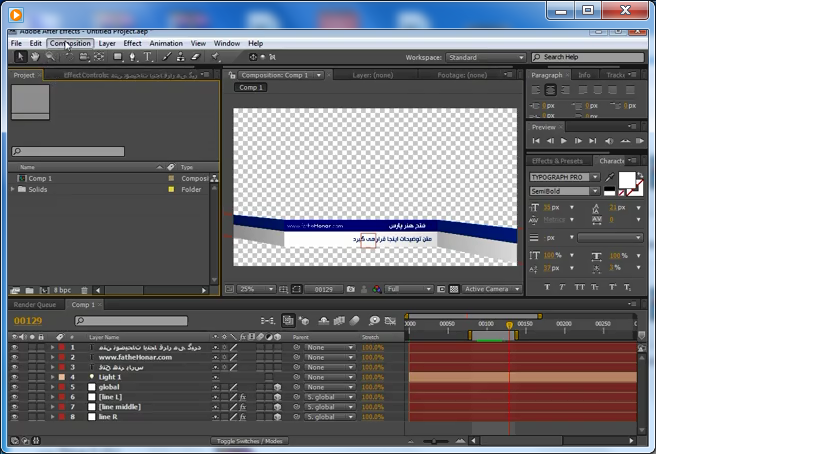Select the Rectangle shape tool
Image resolution: width=819 pixels, height=460 pixels.
pyautogui.click(x=118, y=57)
